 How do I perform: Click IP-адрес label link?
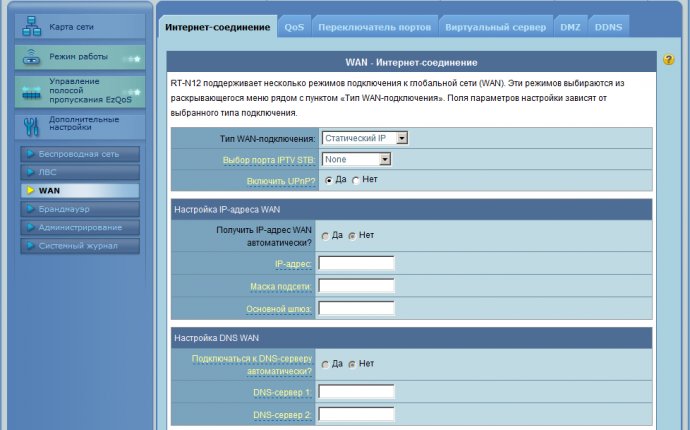click(293, 264)
